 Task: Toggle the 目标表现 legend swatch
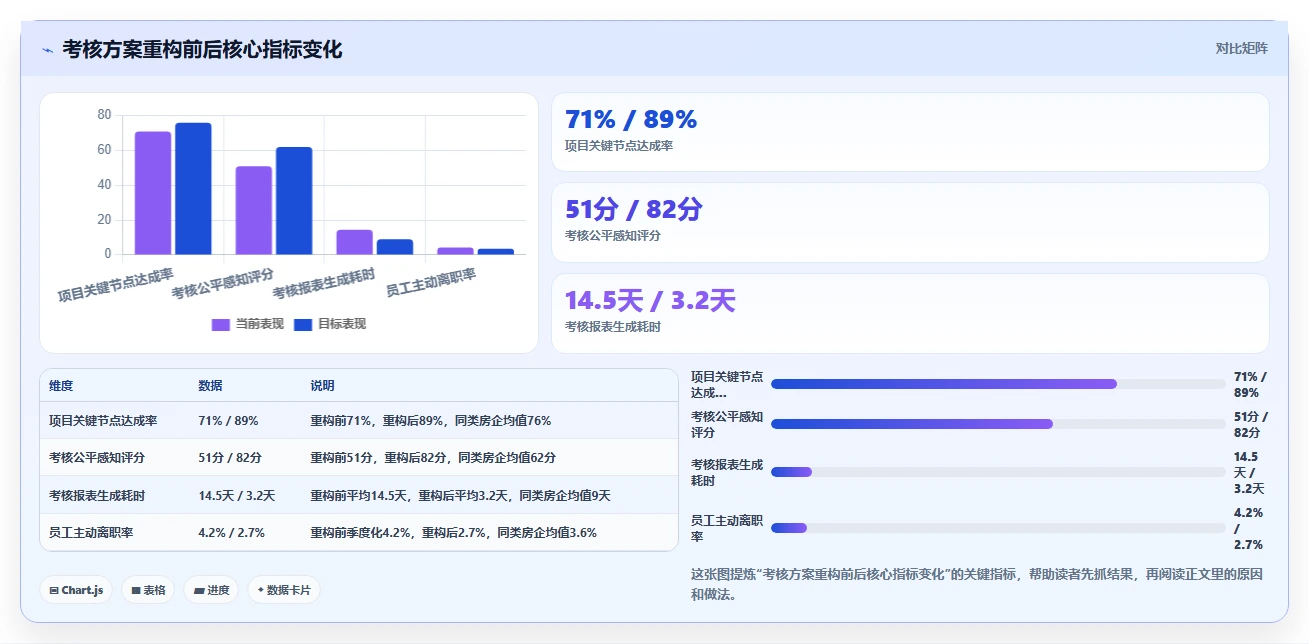(x=303, y=324)
